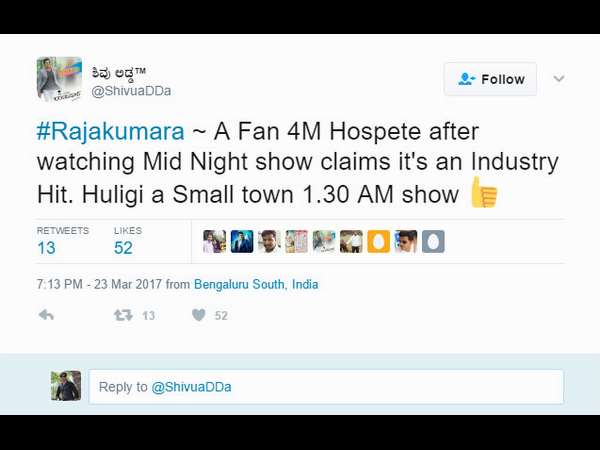Open the sunglasses liker avatar
The width and height of the screenshot is (600, 450).
406,241
